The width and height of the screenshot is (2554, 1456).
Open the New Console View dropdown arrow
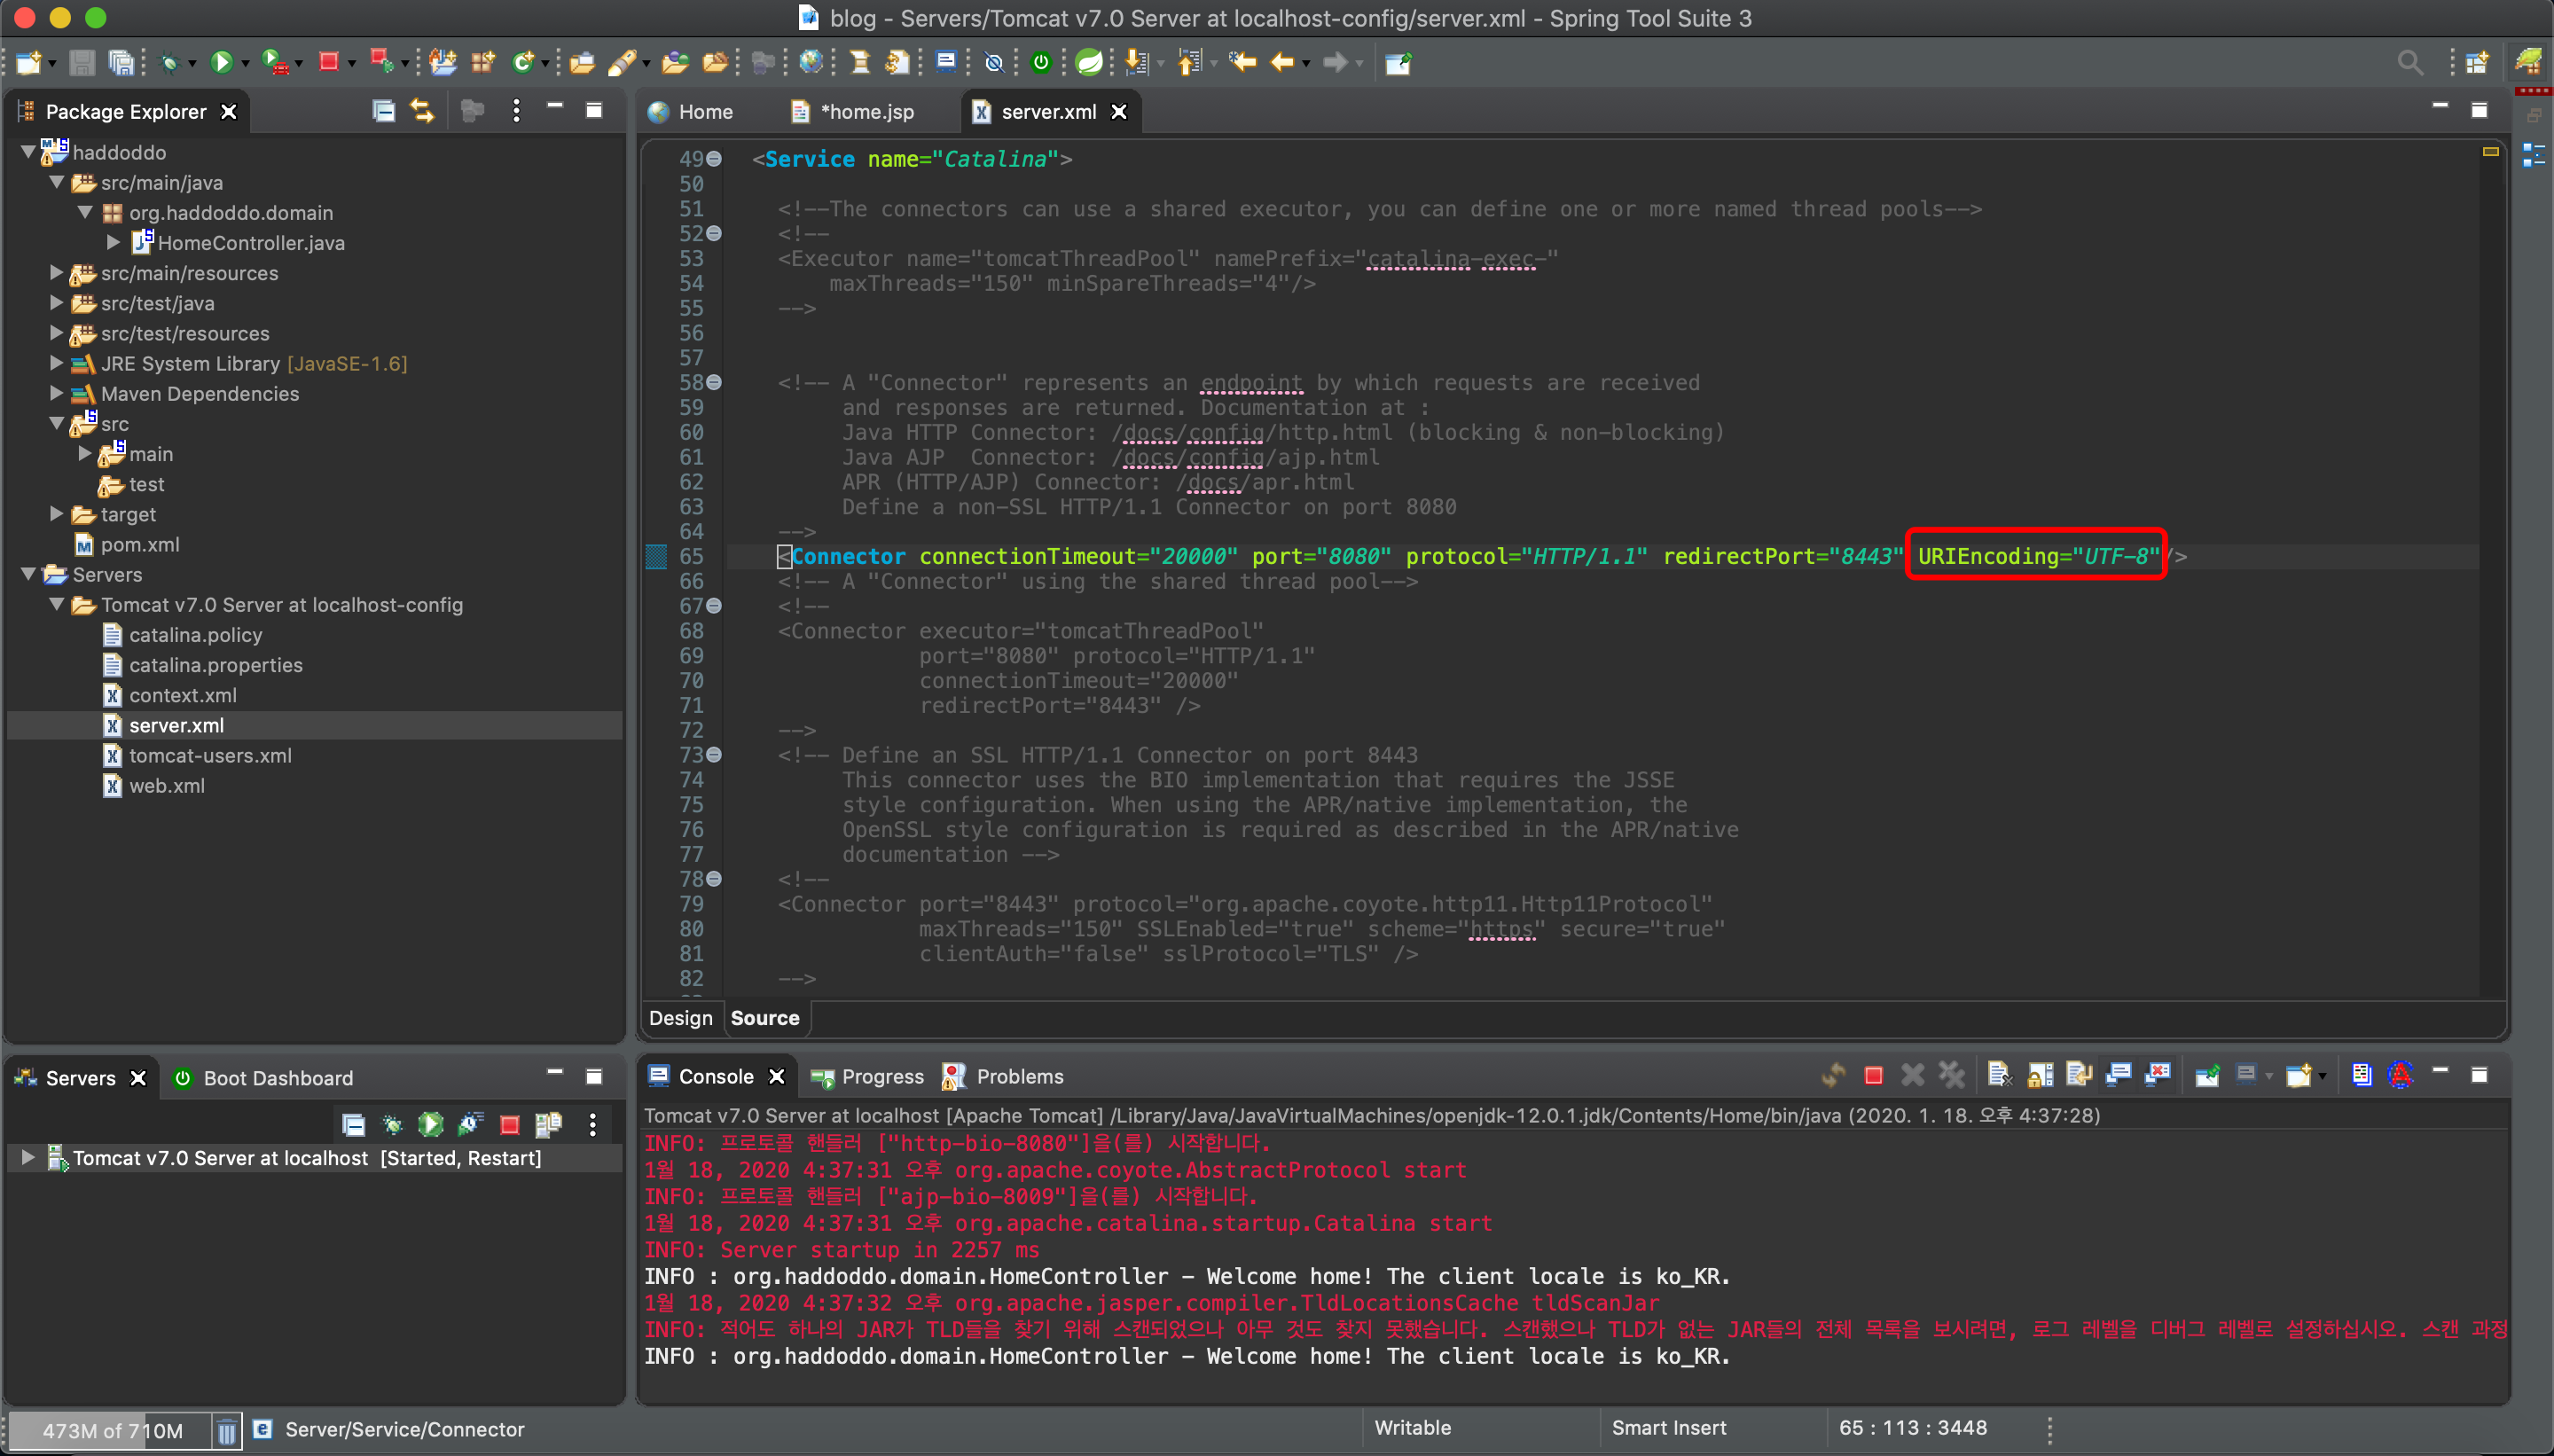pos(2322,1076)
